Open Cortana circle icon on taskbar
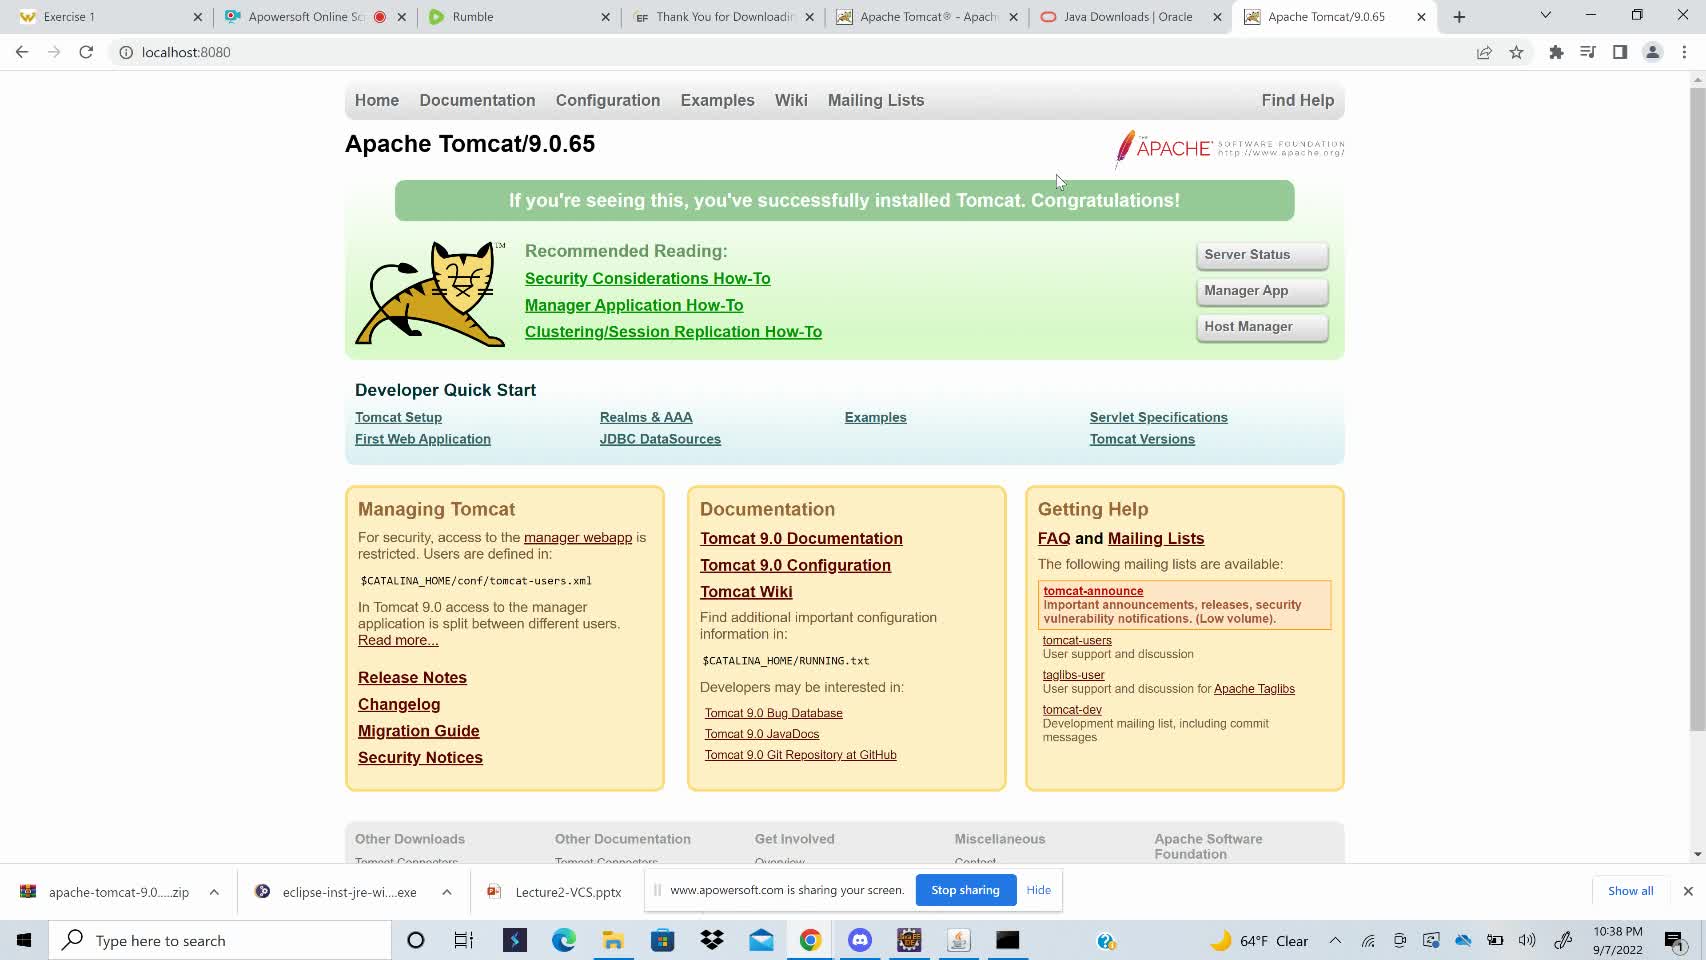The height and width of the screenshot is (960, 1706). pos(416,940)
